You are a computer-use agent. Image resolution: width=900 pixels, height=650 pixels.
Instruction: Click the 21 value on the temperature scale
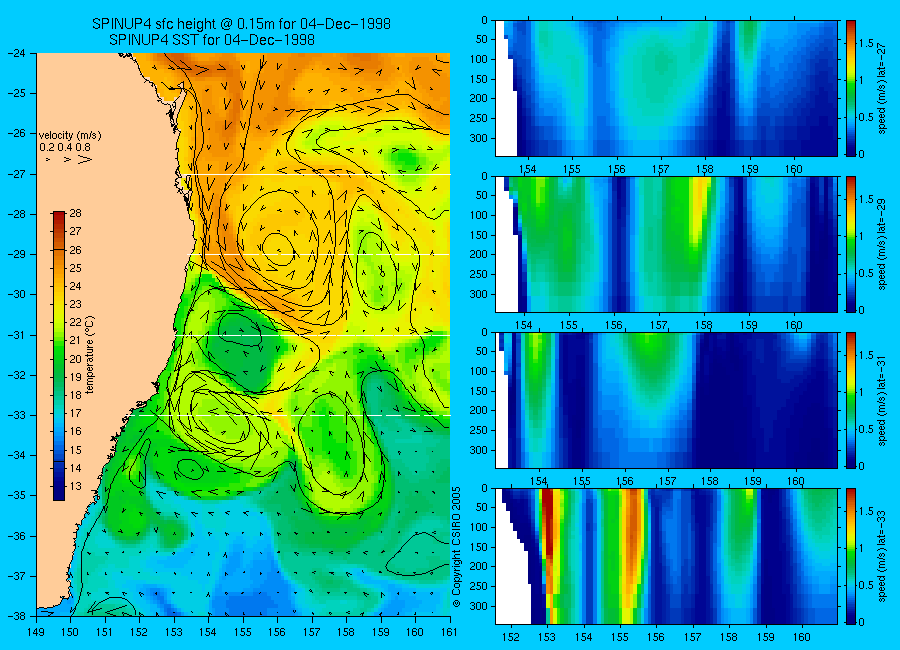(76, 341)
